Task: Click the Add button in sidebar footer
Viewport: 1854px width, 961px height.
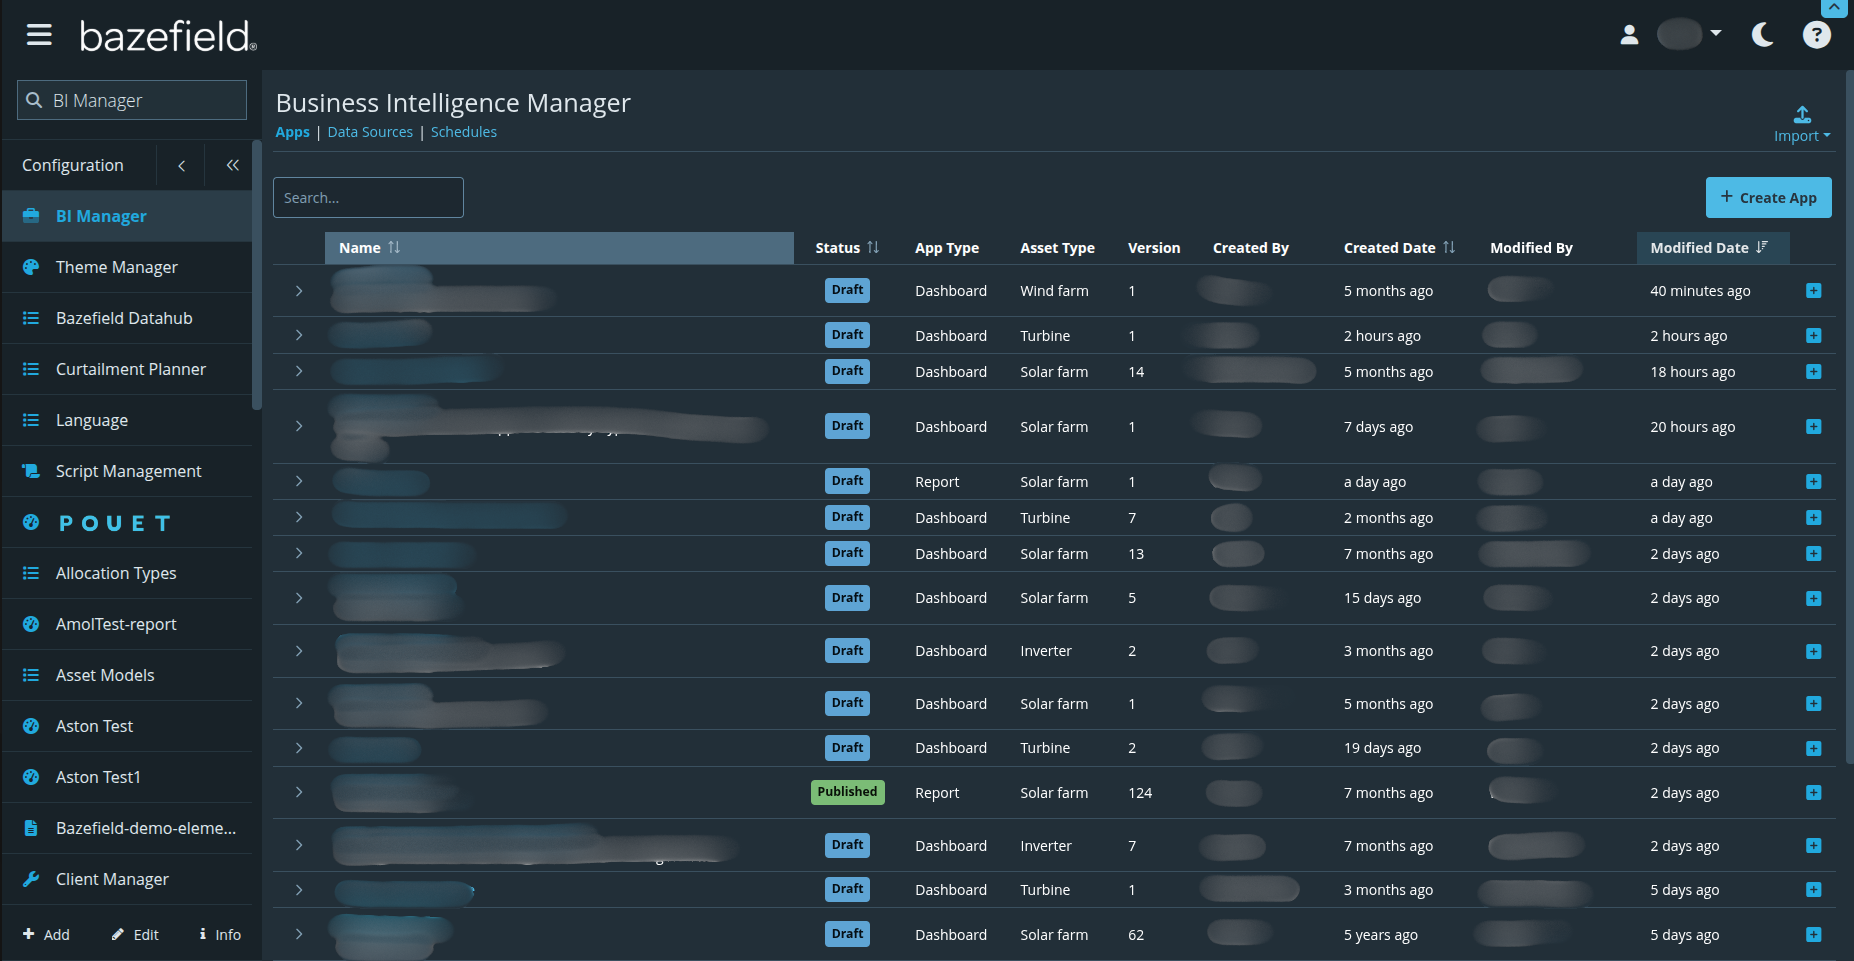Action: [46, 934]
